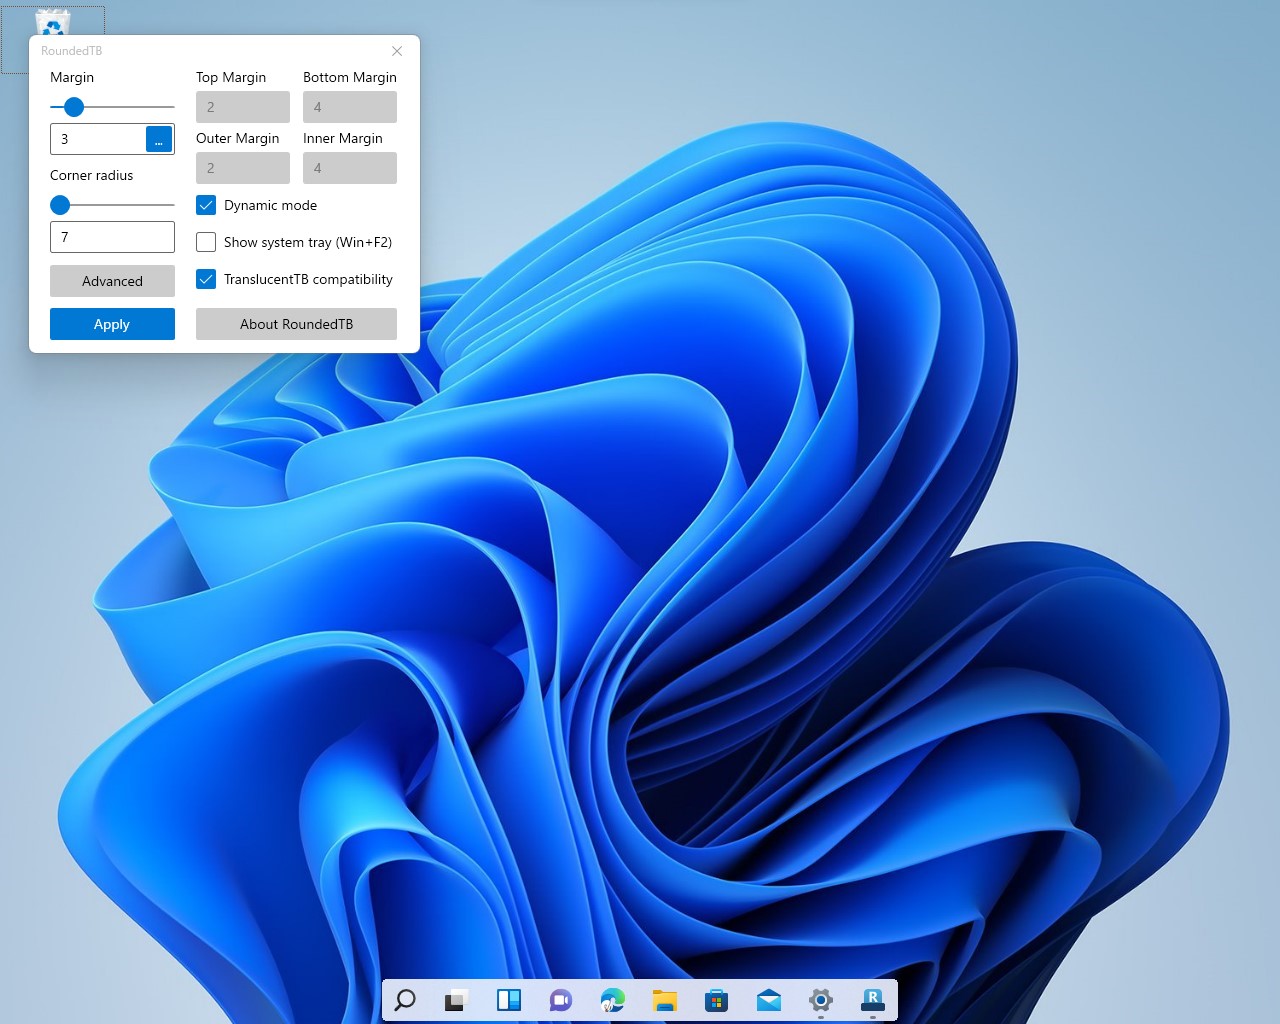Click the Inner Margin input box
The image size is (1280, 1024).
tap(350, 168)
